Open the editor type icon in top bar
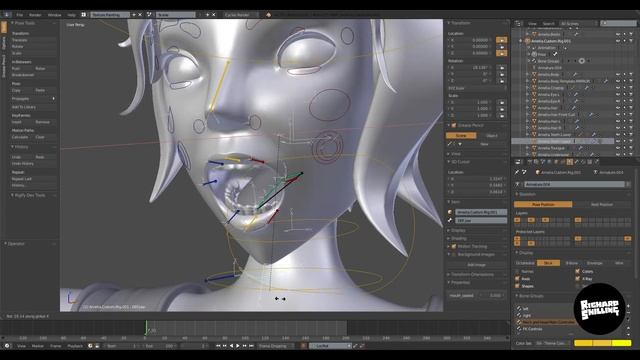The height and width of the screenshot is (360, 640). (x=7, y=15)
